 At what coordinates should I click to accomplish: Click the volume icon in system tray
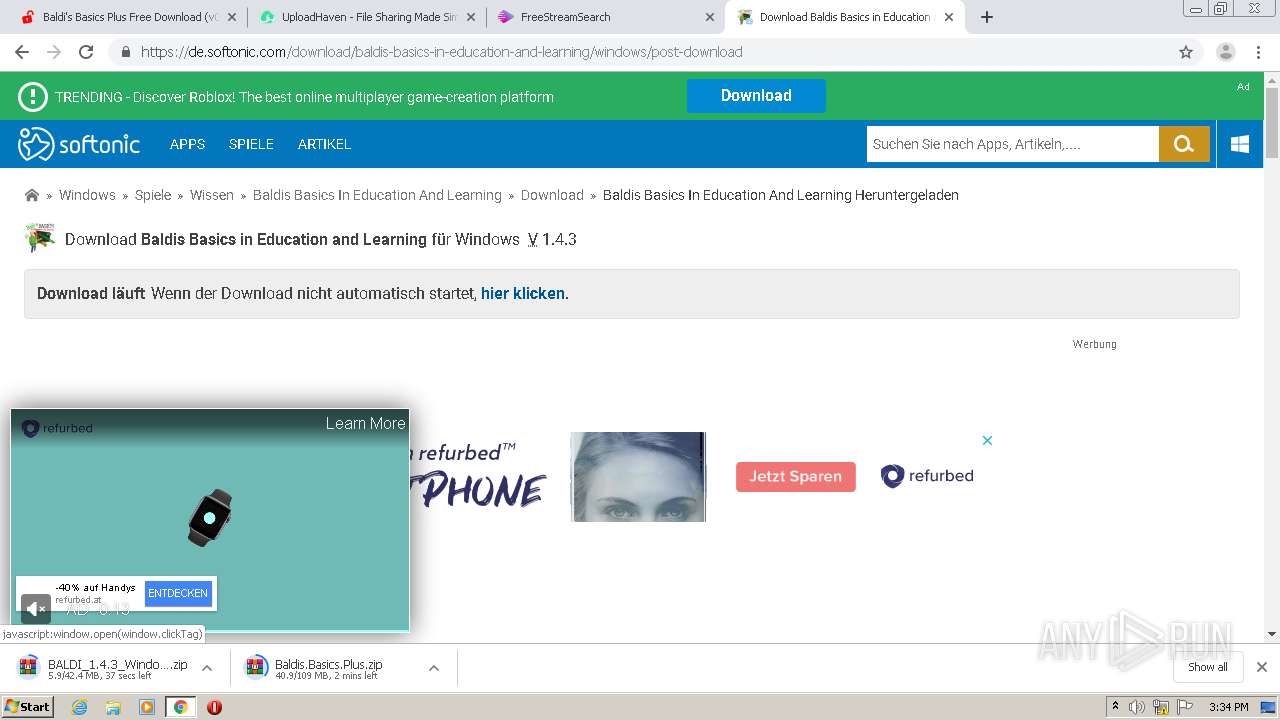coord(1137,707)
